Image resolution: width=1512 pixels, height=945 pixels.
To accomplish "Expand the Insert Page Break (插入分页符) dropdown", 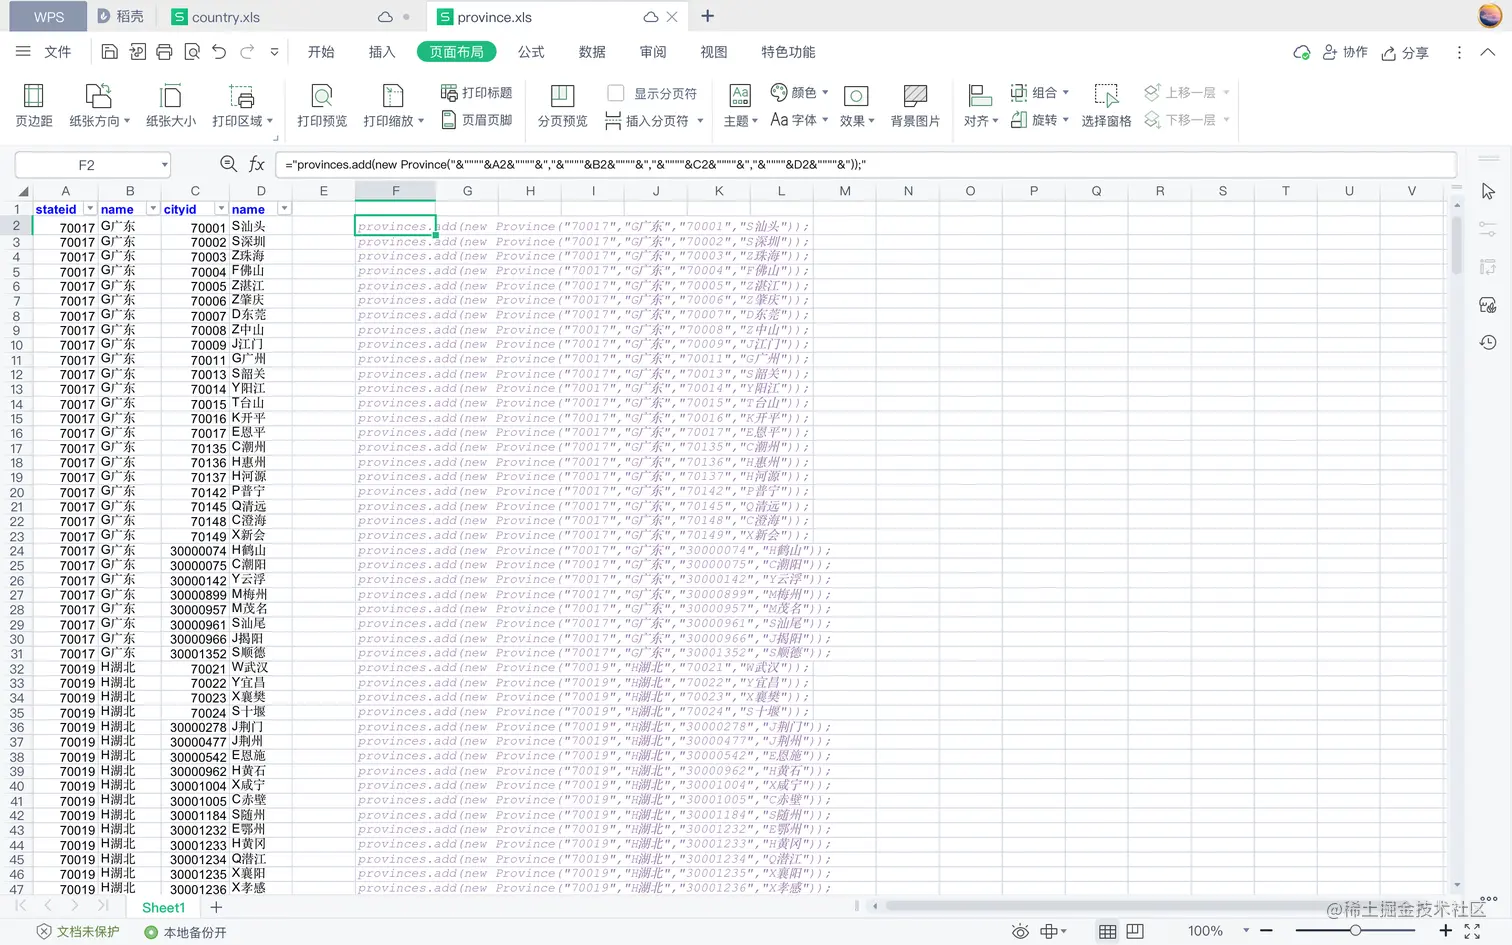I will tap(700, 121).
